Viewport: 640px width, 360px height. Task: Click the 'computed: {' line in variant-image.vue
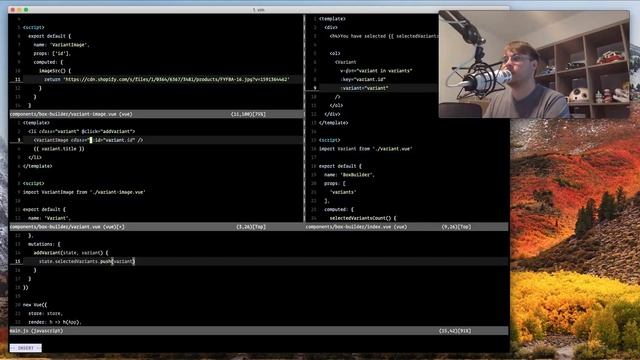pyautogui.click(x=48, y=62)
